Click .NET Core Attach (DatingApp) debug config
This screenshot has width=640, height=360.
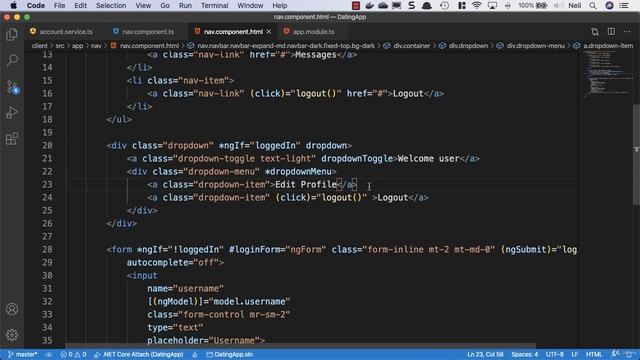[x=139, y=354]
